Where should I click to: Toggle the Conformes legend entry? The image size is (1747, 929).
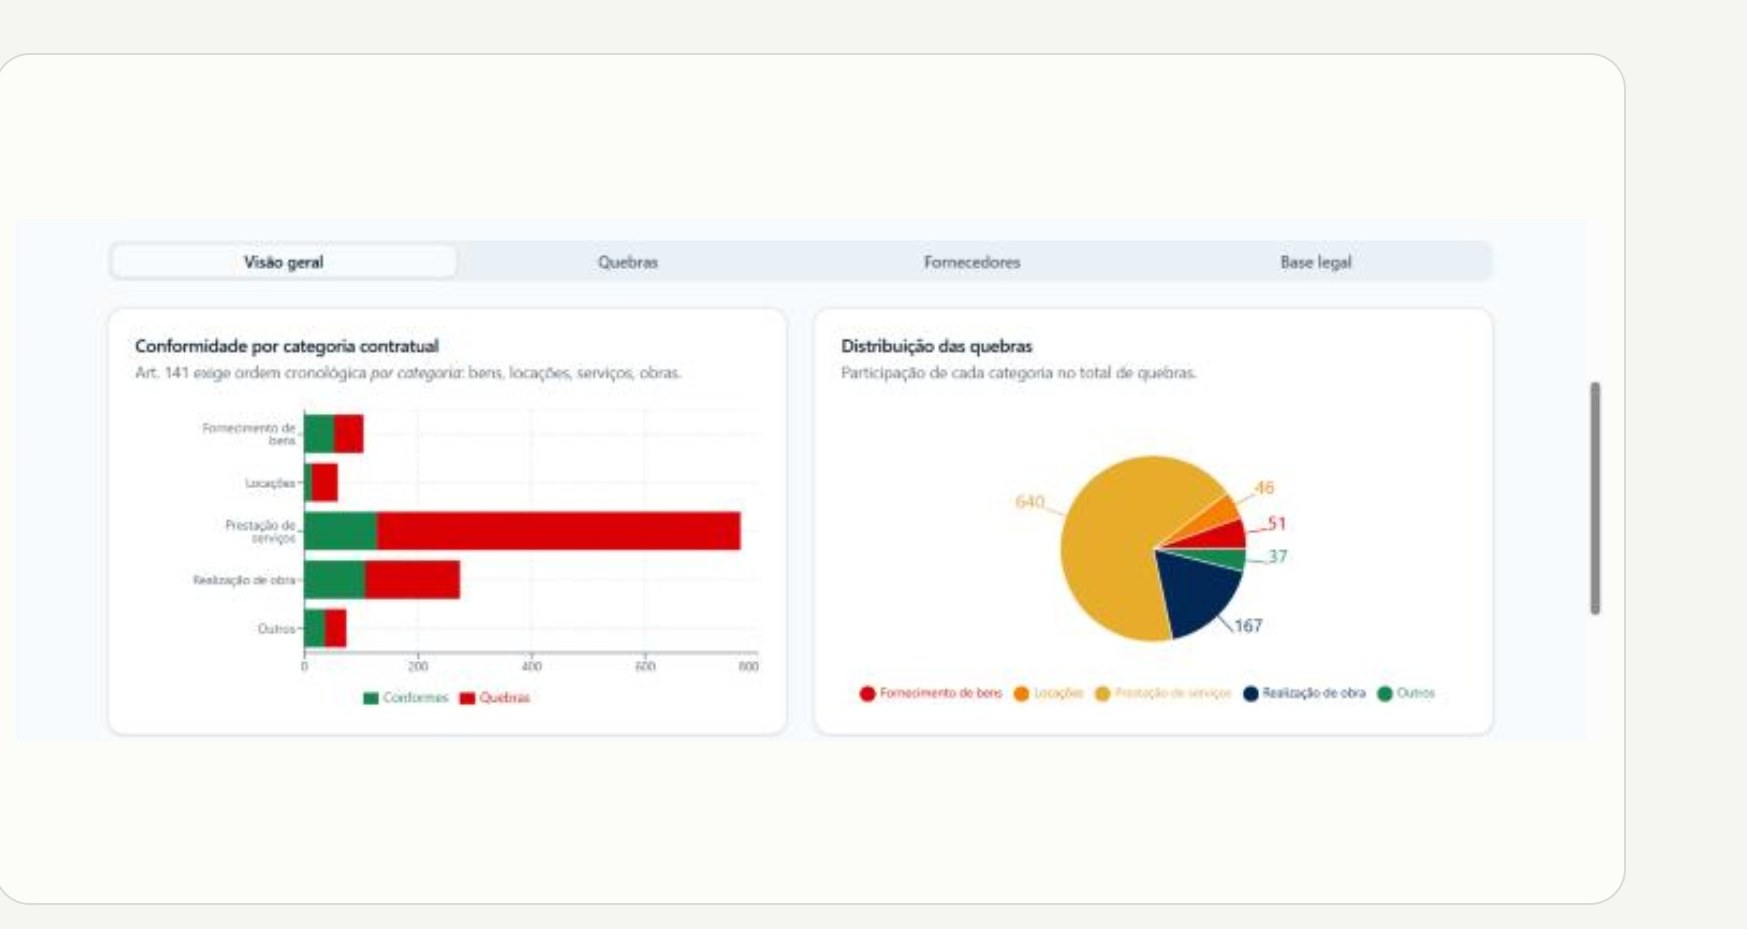pyautogui.click(x=406, y=698)
